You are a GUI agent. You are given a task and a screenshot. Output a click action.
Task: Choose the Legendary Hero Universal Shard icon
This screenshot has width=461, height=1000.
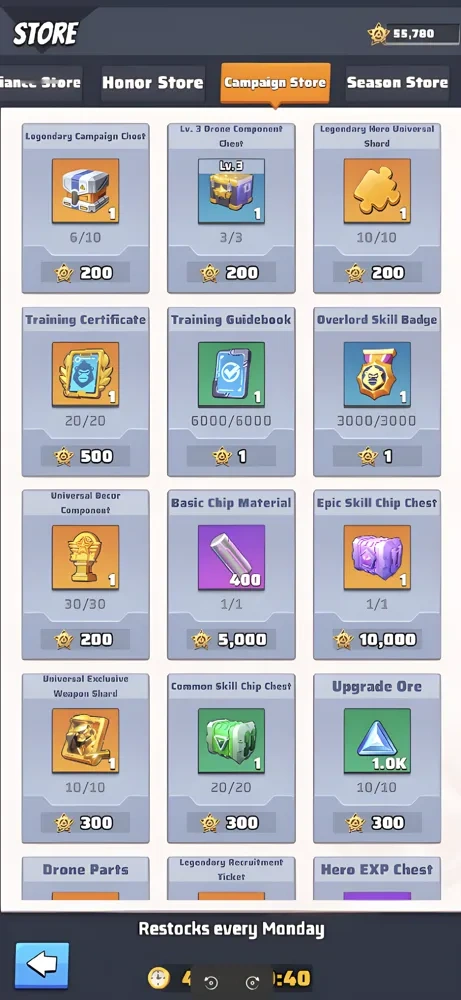(377, 191)
